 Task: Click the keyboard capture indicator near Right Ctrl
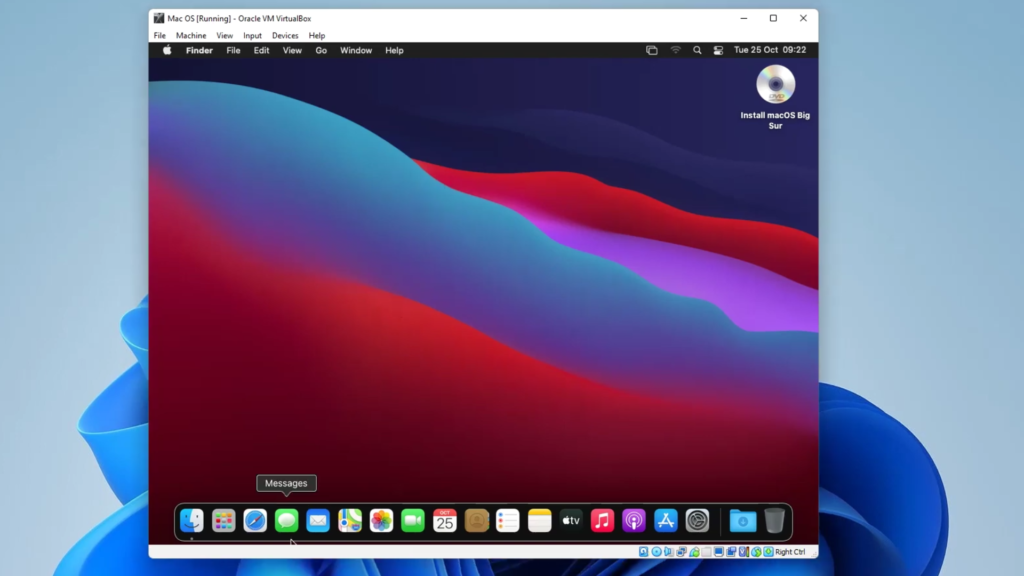[x=769, y=552]
